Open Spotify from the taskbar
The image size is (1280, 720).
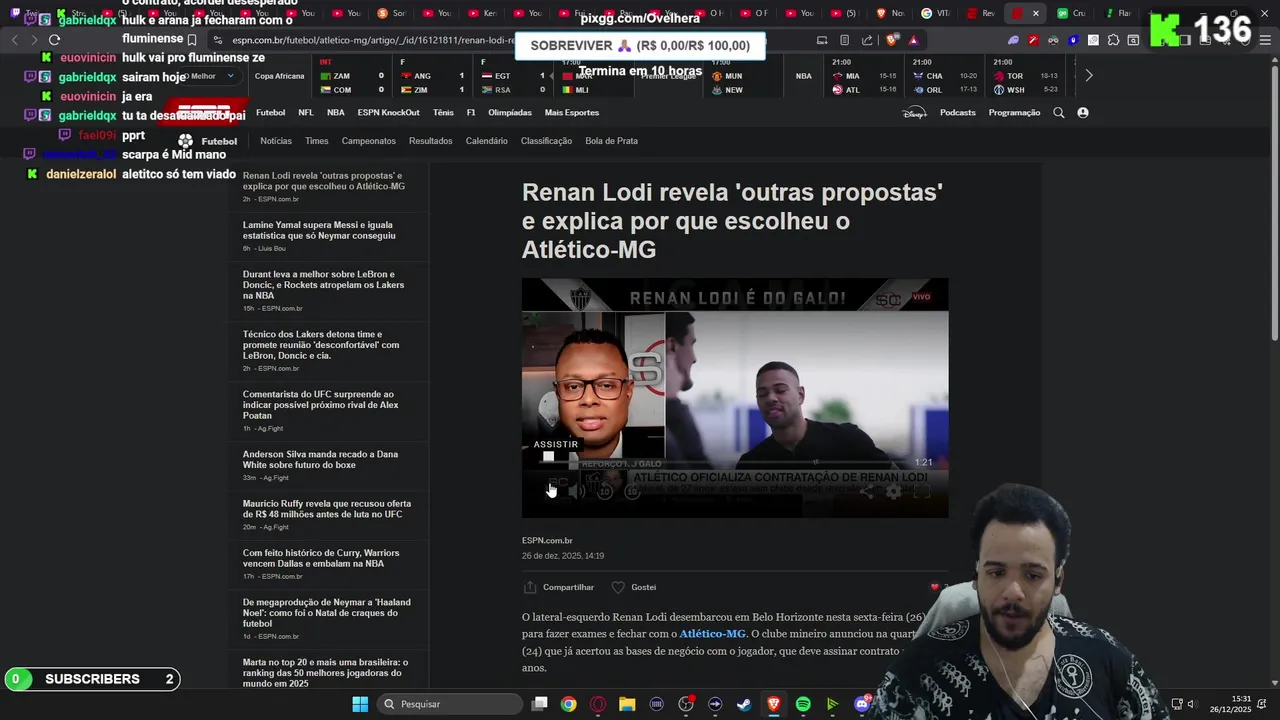pyautogui.click(x=803, y=704)
